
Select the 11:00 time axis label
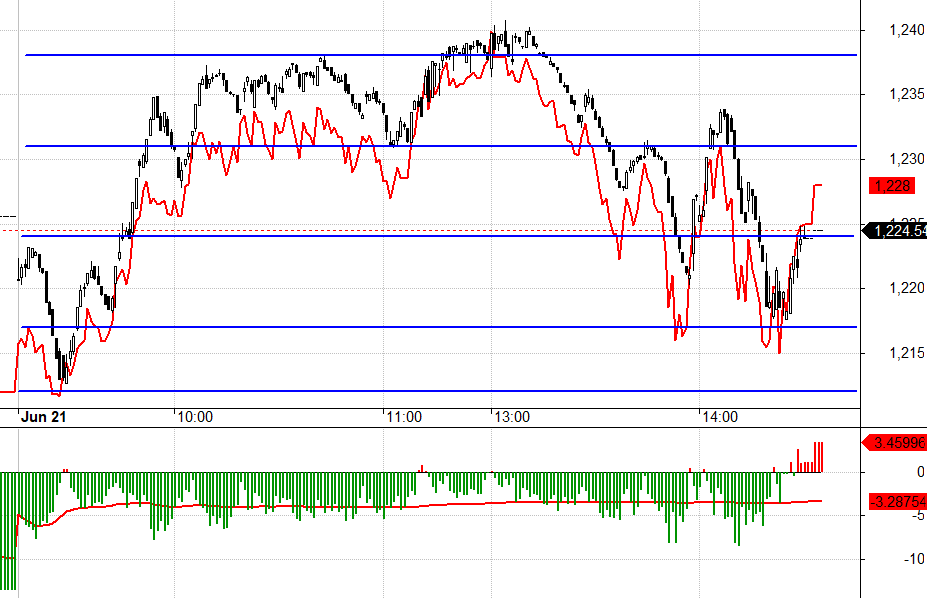(x=404, y=417)
